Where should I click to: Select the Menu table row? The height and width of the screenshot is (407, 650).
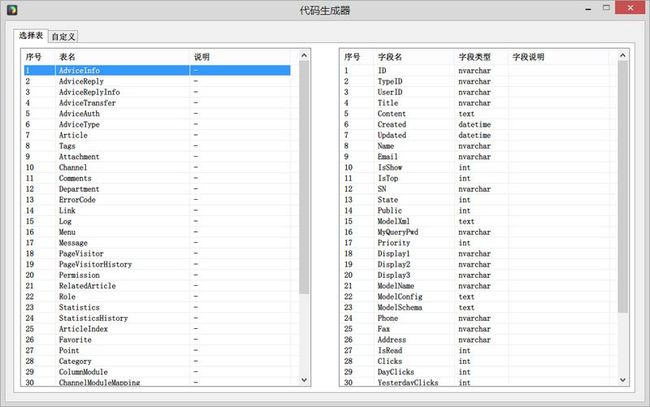click(157, 232)
